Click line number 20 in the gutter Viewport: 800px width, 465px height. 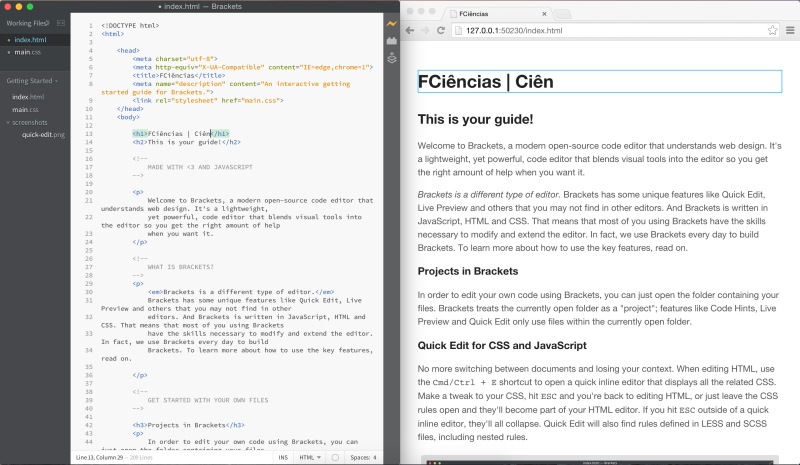pyautogui.click(x=89, y=192)
